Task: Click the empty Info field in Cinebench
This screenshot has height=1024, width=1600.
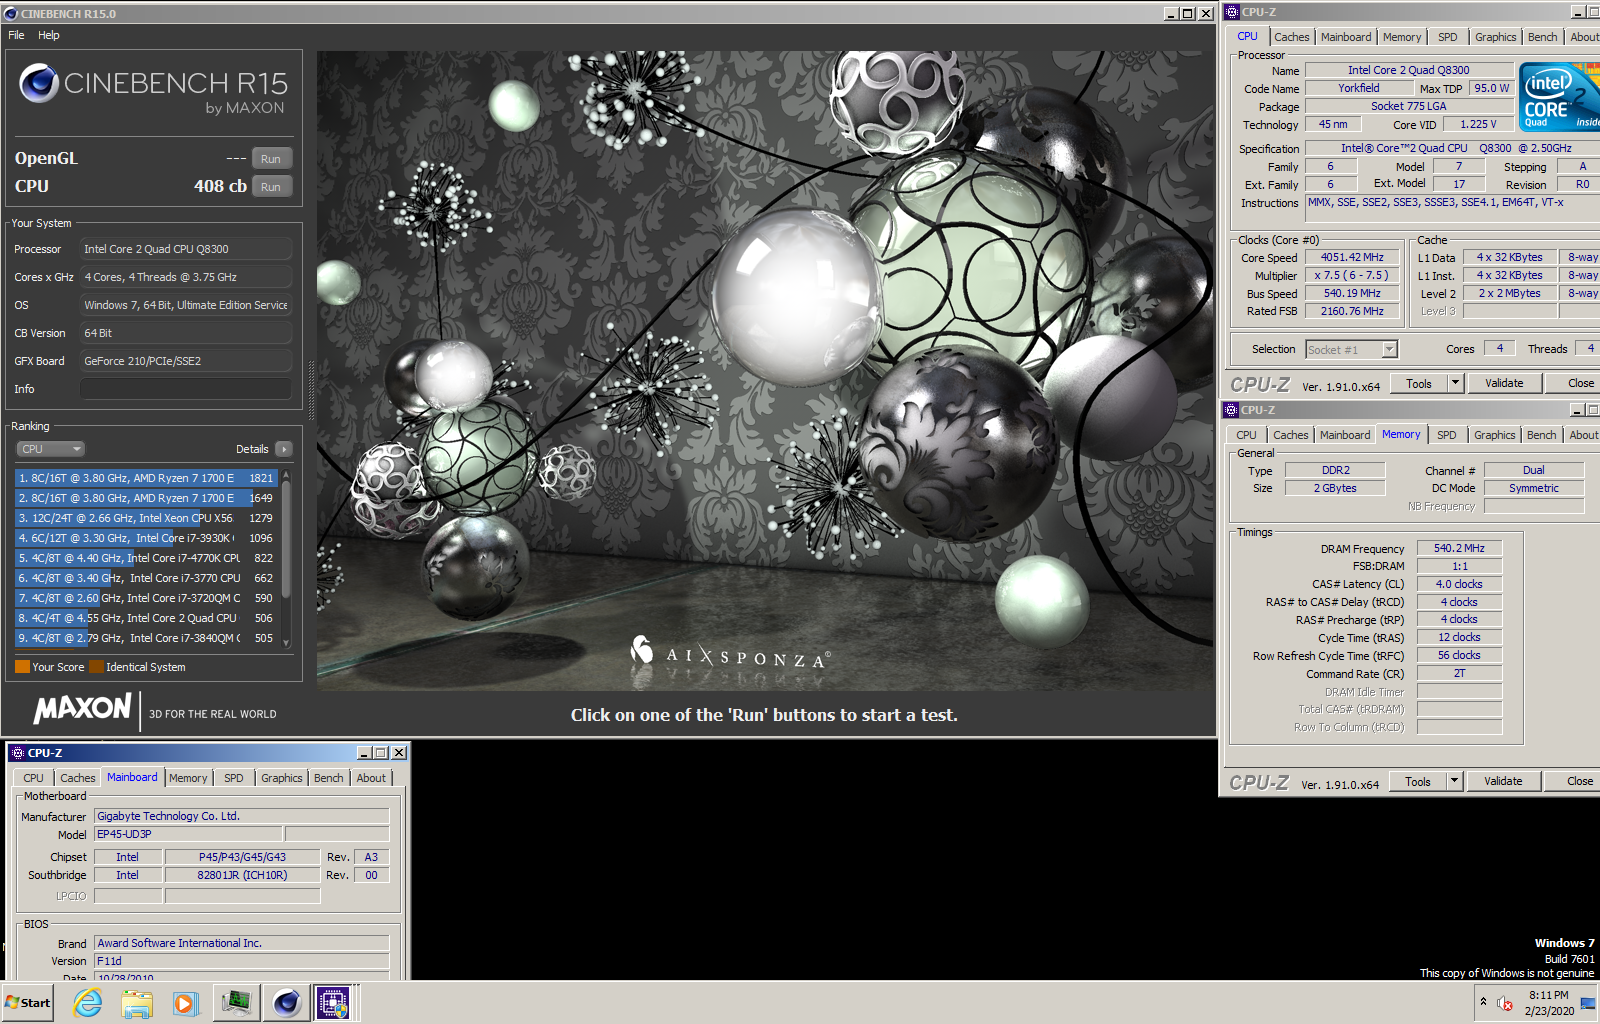Action: [186, 389]
